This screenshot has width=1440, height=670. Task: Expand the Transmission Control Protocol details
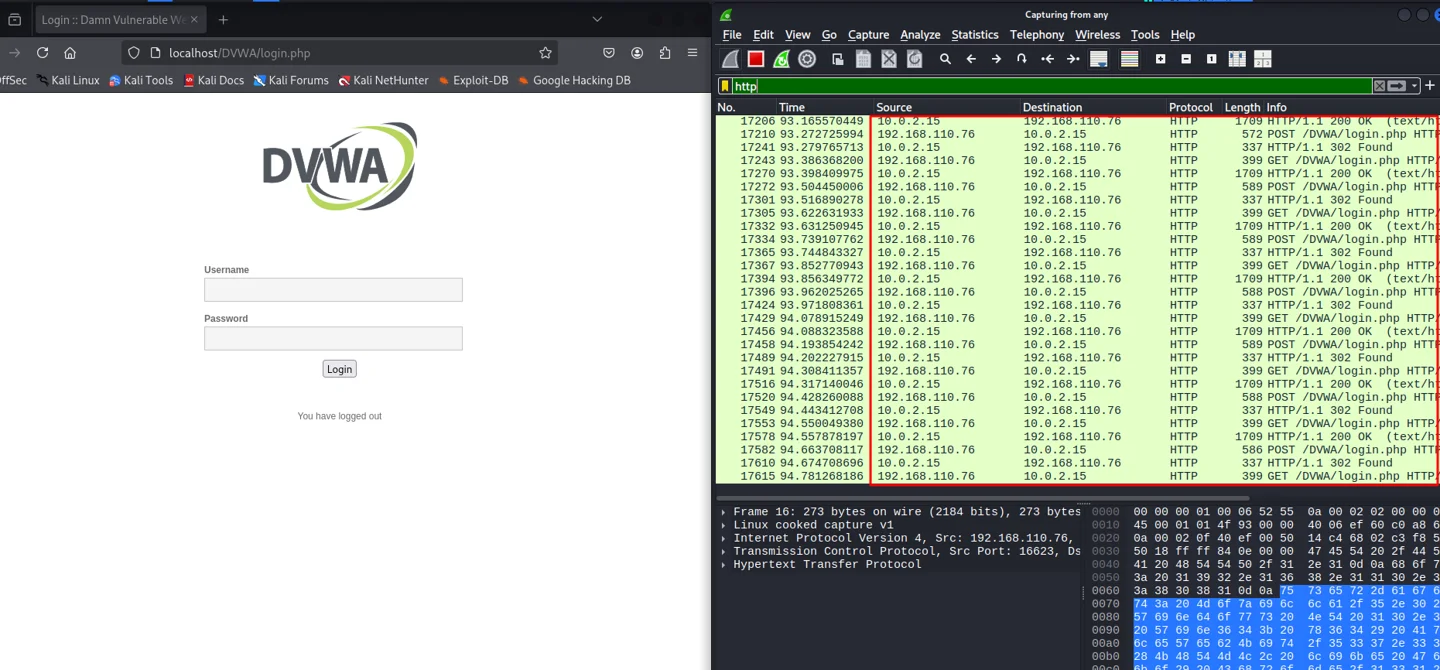[x=723, y=551]
